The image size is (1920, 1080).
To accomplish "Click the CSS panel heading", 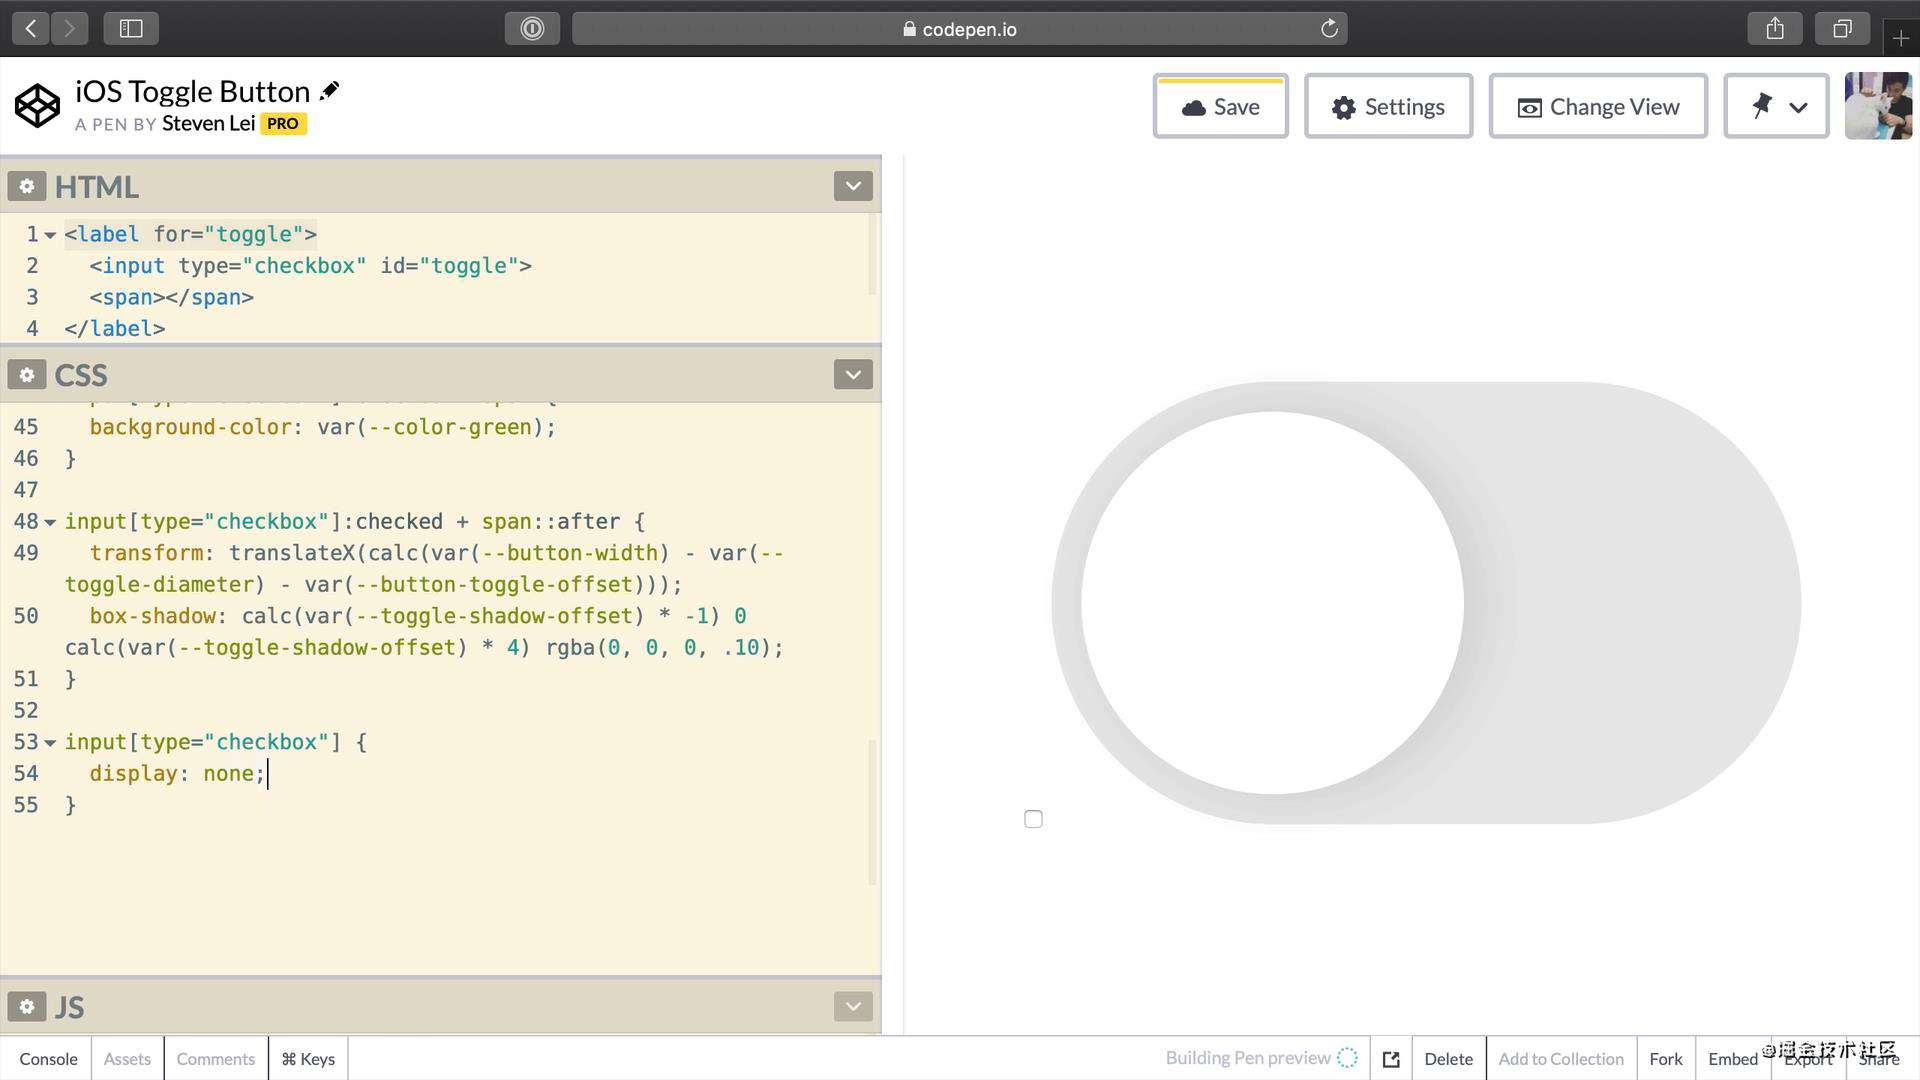I will 80,375.
